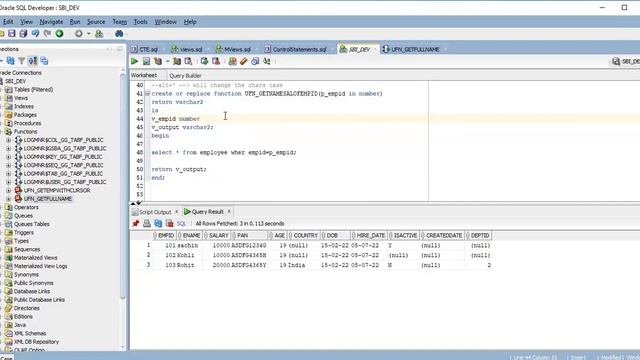640x360 pixels.
Task: Open the Team menu
Action: point(119,22)
